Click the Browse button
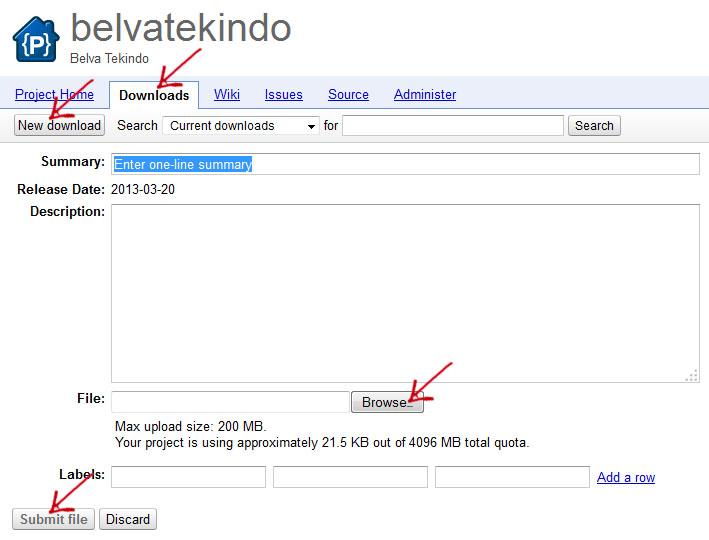The image size is (709, 540). [388, 402]
